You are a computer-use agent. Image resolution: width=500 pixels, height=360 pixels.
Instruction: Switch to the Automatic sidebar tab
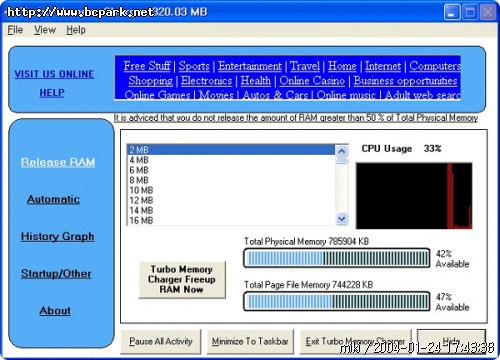point(54,199)
